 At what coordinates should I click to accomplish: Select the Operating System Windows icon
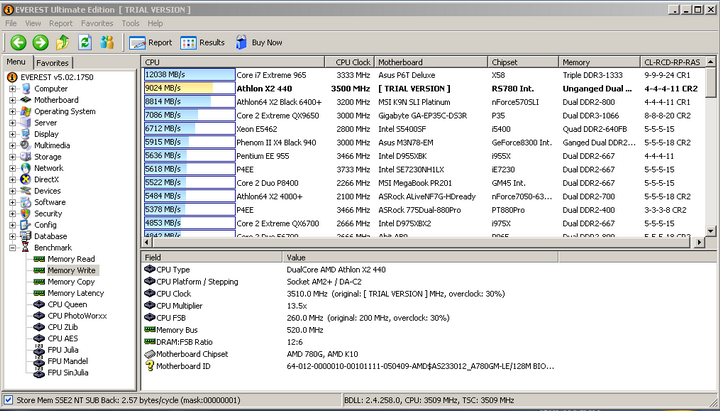tap(26, 111)
